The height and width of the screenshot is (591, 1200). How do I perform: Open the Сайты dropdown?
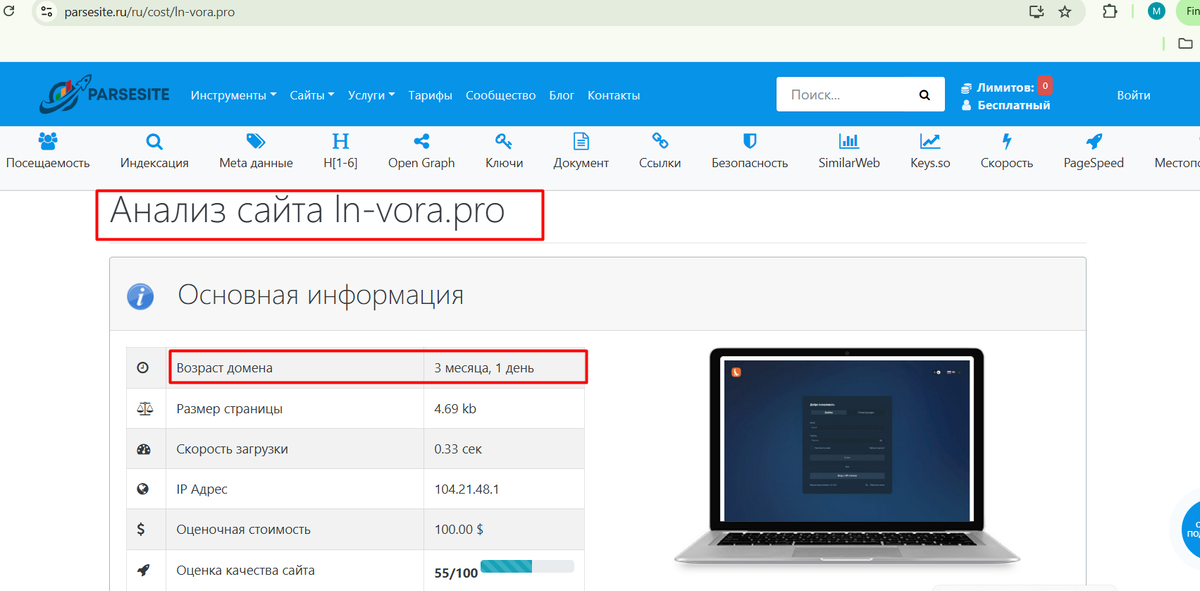[x=311, y=95]
